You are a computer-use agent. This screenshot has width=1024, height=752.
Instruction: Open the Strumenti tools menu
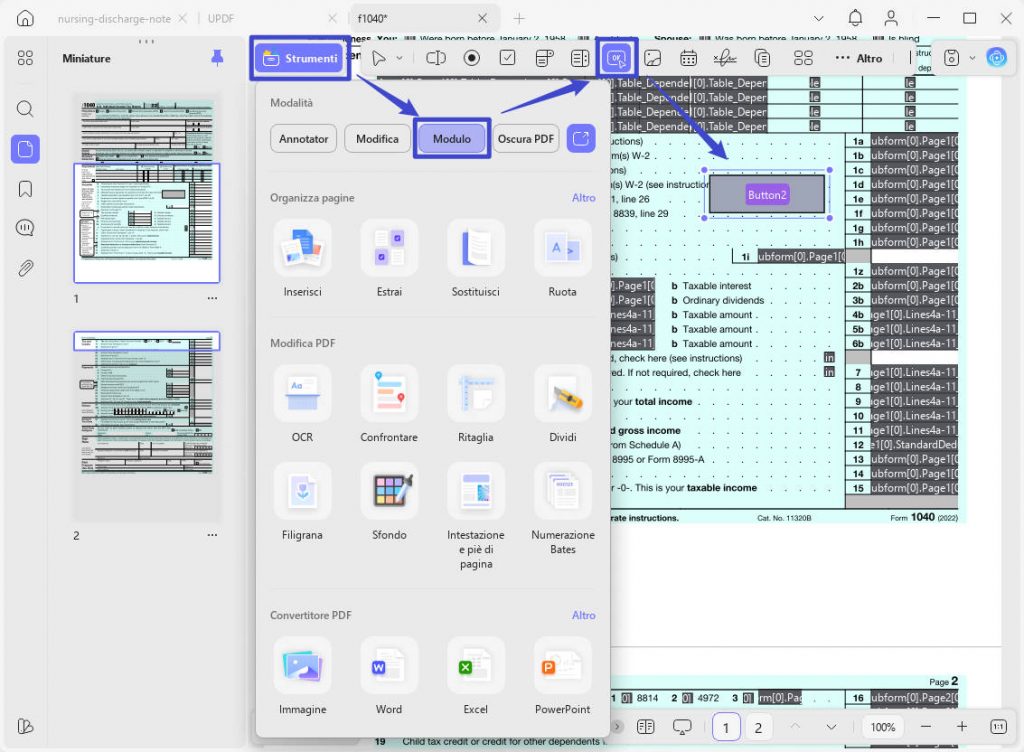300,58
